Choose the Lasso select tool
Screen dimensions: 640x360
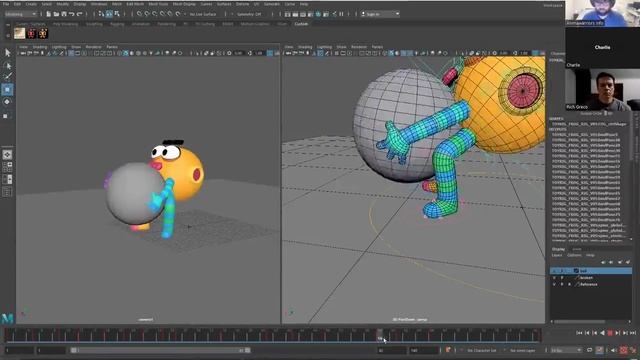8,65
